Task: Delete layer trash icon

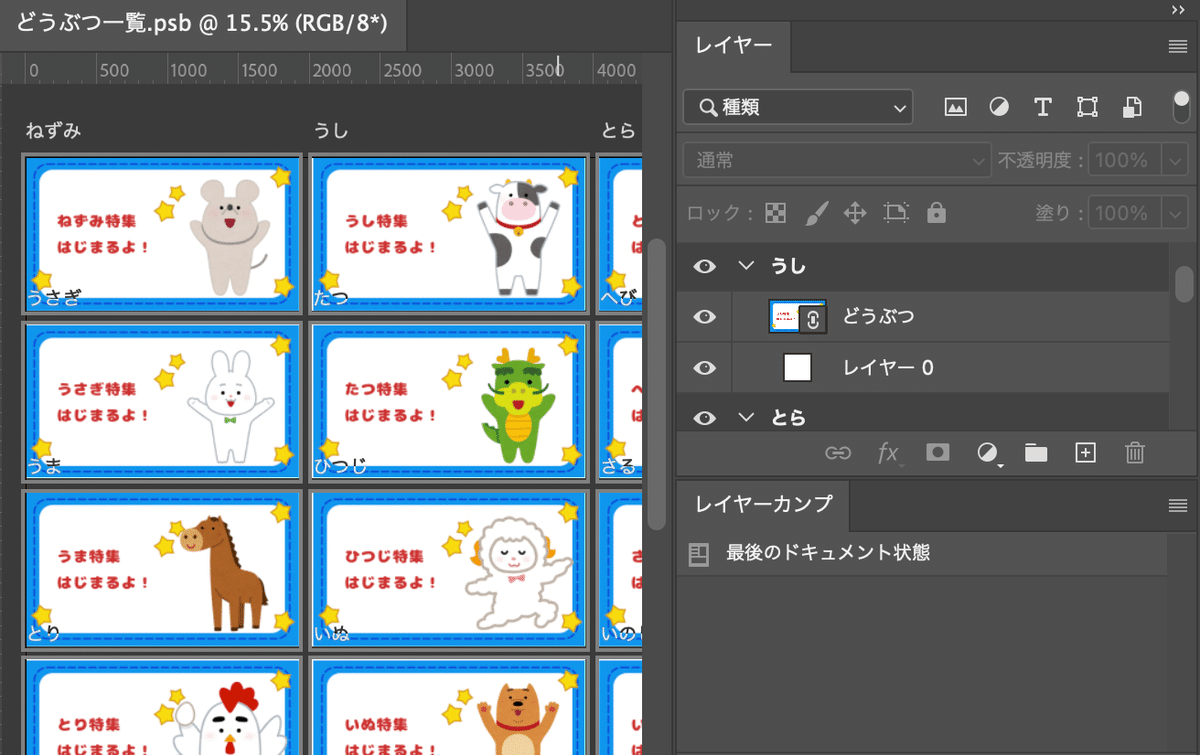Action: point(1134,453)
